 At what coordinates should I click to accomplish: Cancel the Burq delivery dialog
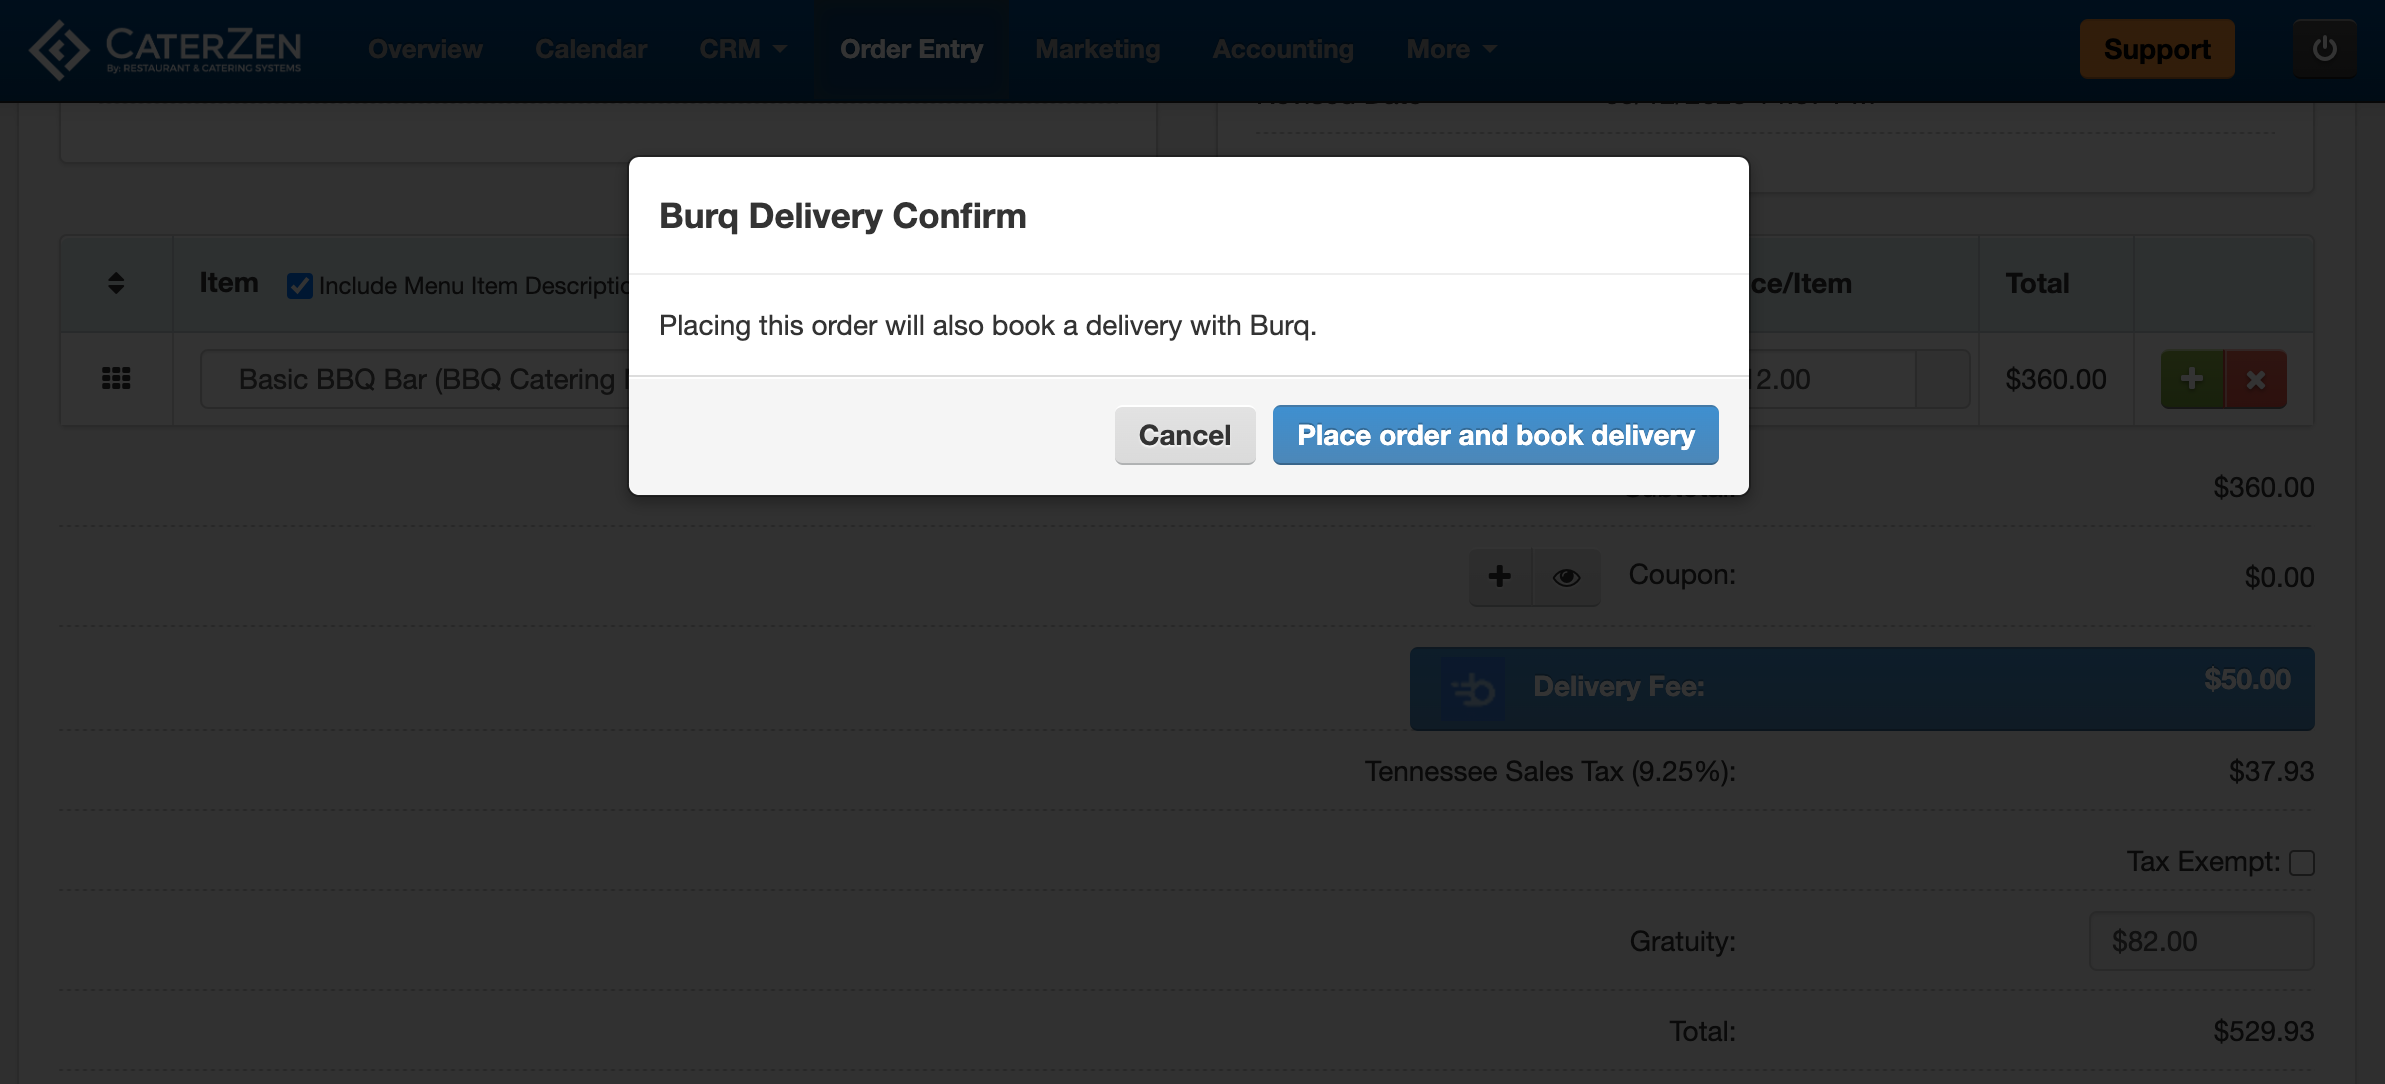pyautogui.click(x=1185, y=435)
